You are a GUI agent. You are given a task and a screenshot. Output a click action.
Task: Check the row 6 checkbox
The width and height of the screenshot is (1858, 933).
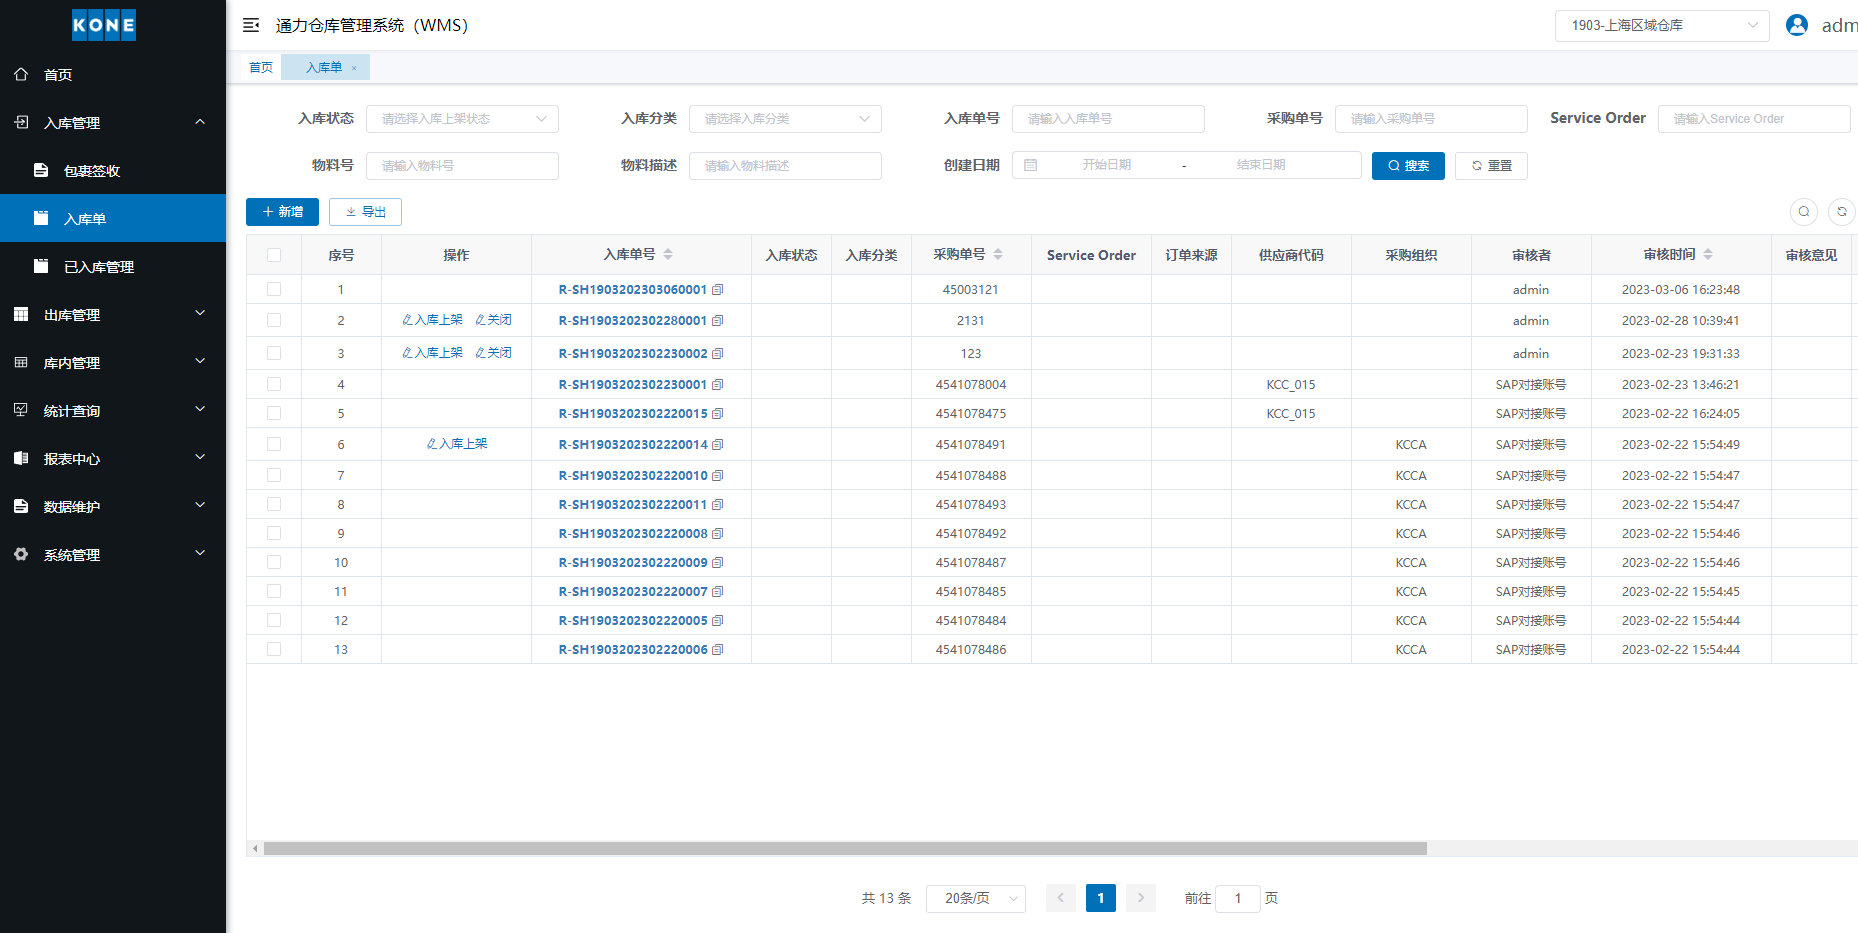(274, 444)
